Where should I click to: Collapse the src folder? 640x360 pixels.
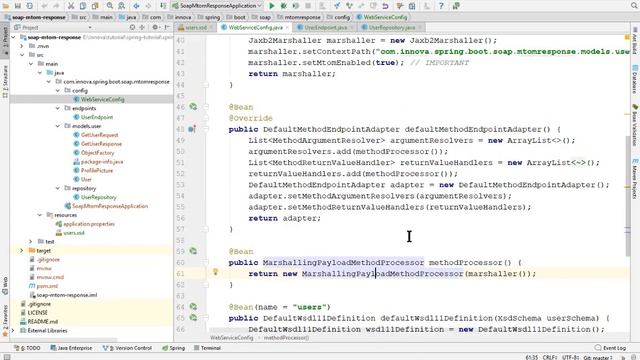pyautogui.click(x=22, y=55)
